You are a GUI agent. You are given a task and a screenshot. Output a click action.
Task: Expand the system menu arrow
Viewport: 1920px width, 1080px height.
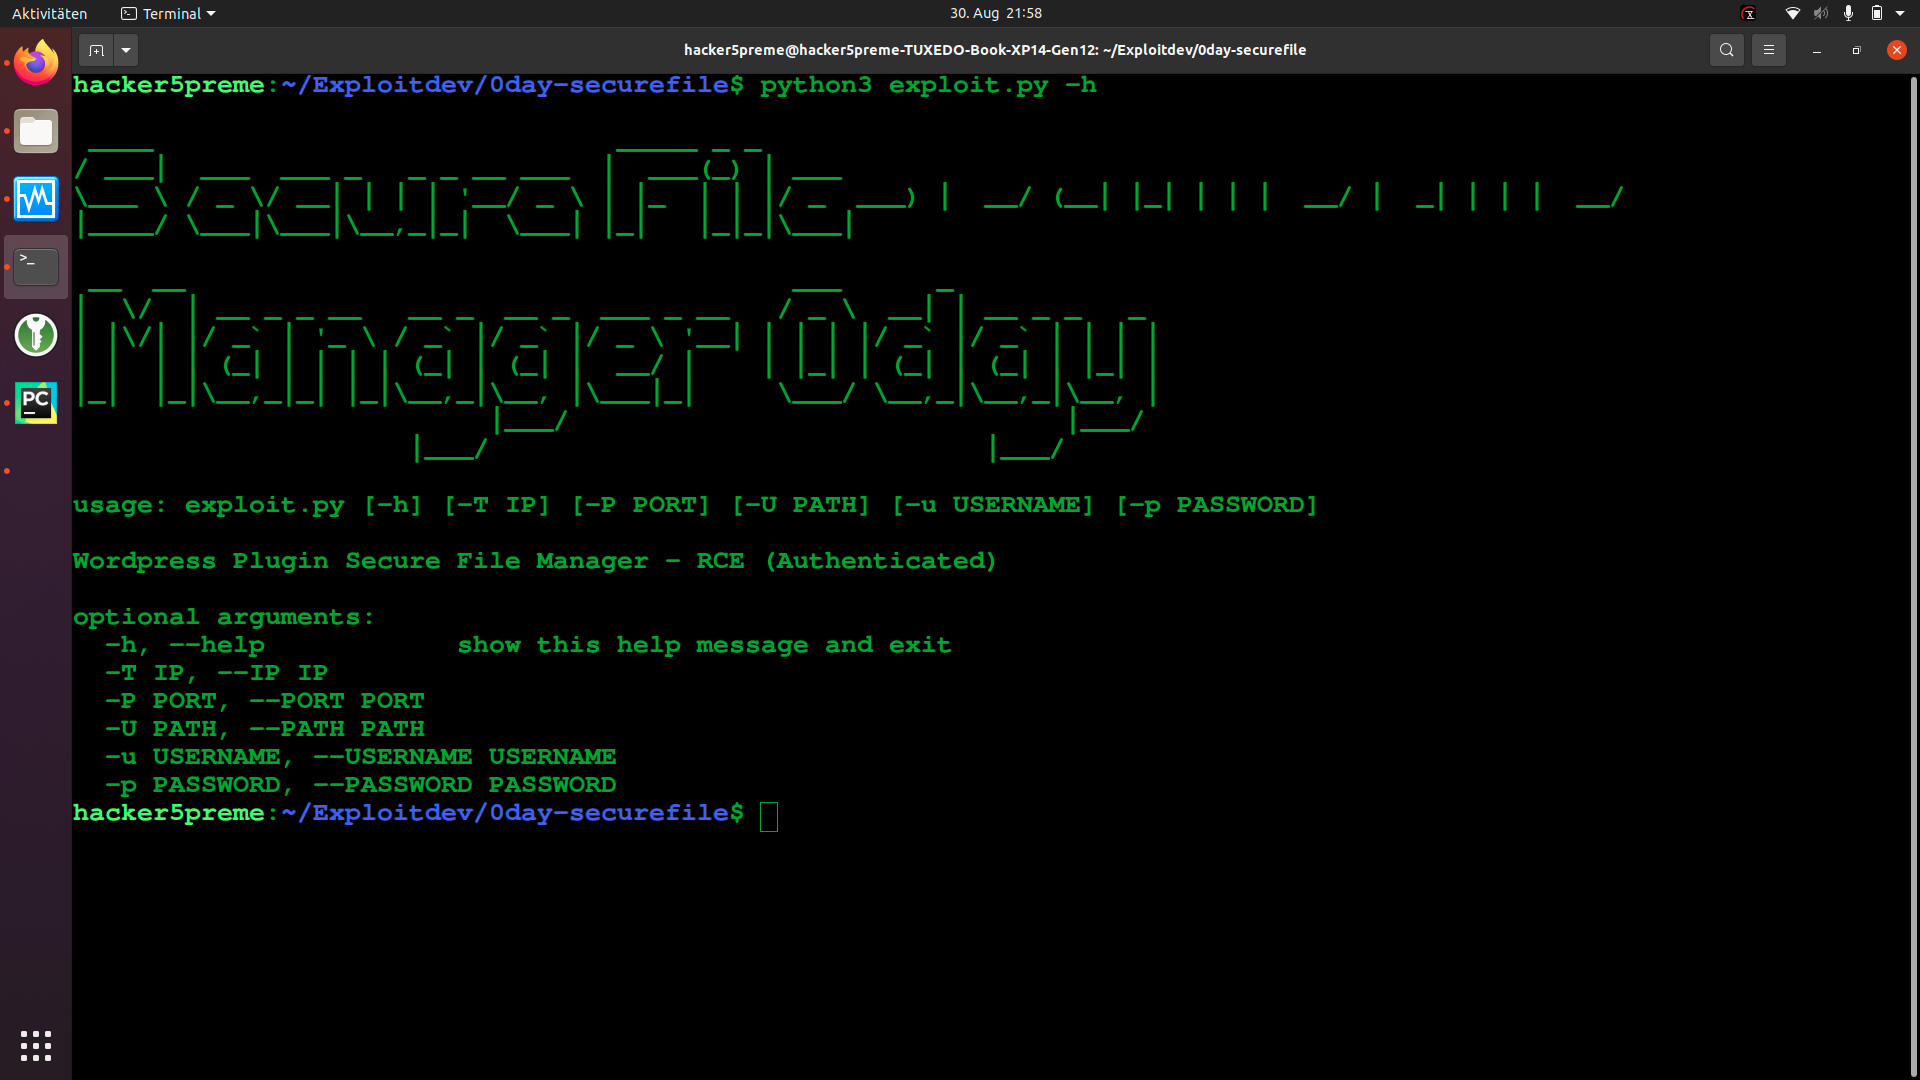click(x=1900, y=13)
